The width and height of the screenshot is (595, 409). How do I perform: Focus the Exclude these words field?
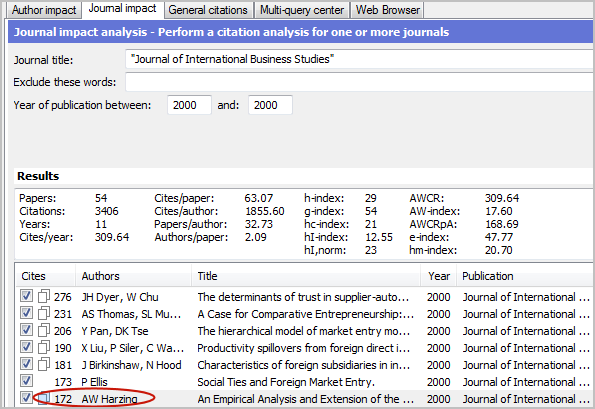click(360, 82)
